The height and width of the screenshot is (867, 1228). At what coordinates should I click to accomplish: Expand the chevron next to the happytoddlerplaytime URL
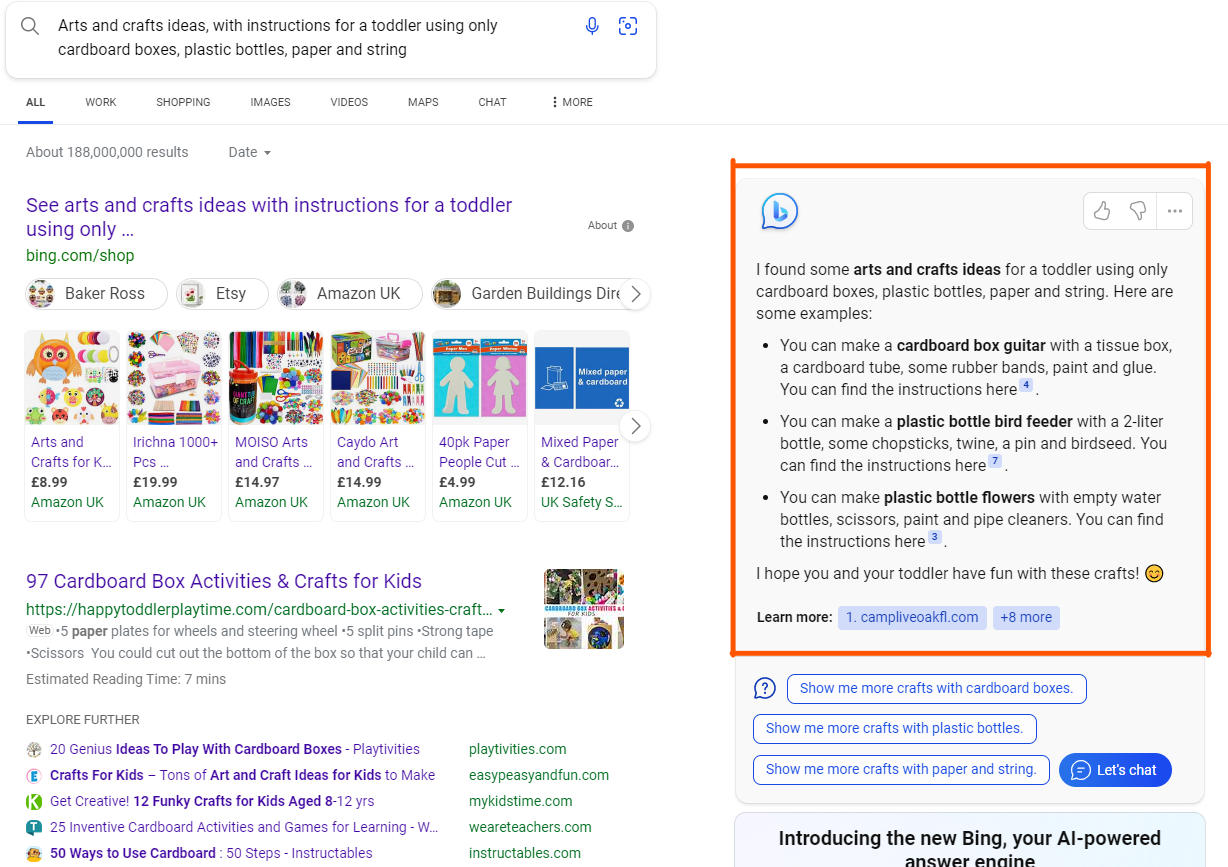coord(501,610)
